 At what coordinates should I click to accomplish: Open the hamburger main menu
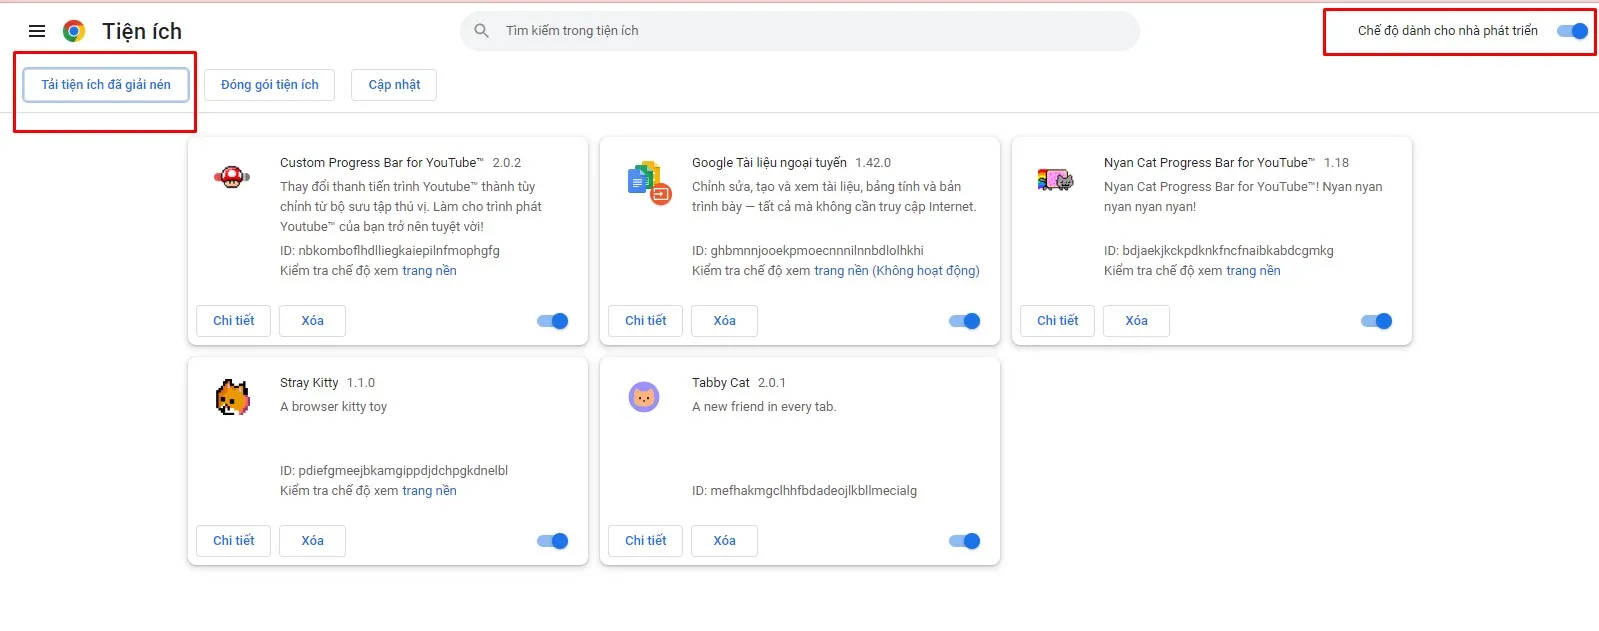pyautogui.click(x=37, y=31)
